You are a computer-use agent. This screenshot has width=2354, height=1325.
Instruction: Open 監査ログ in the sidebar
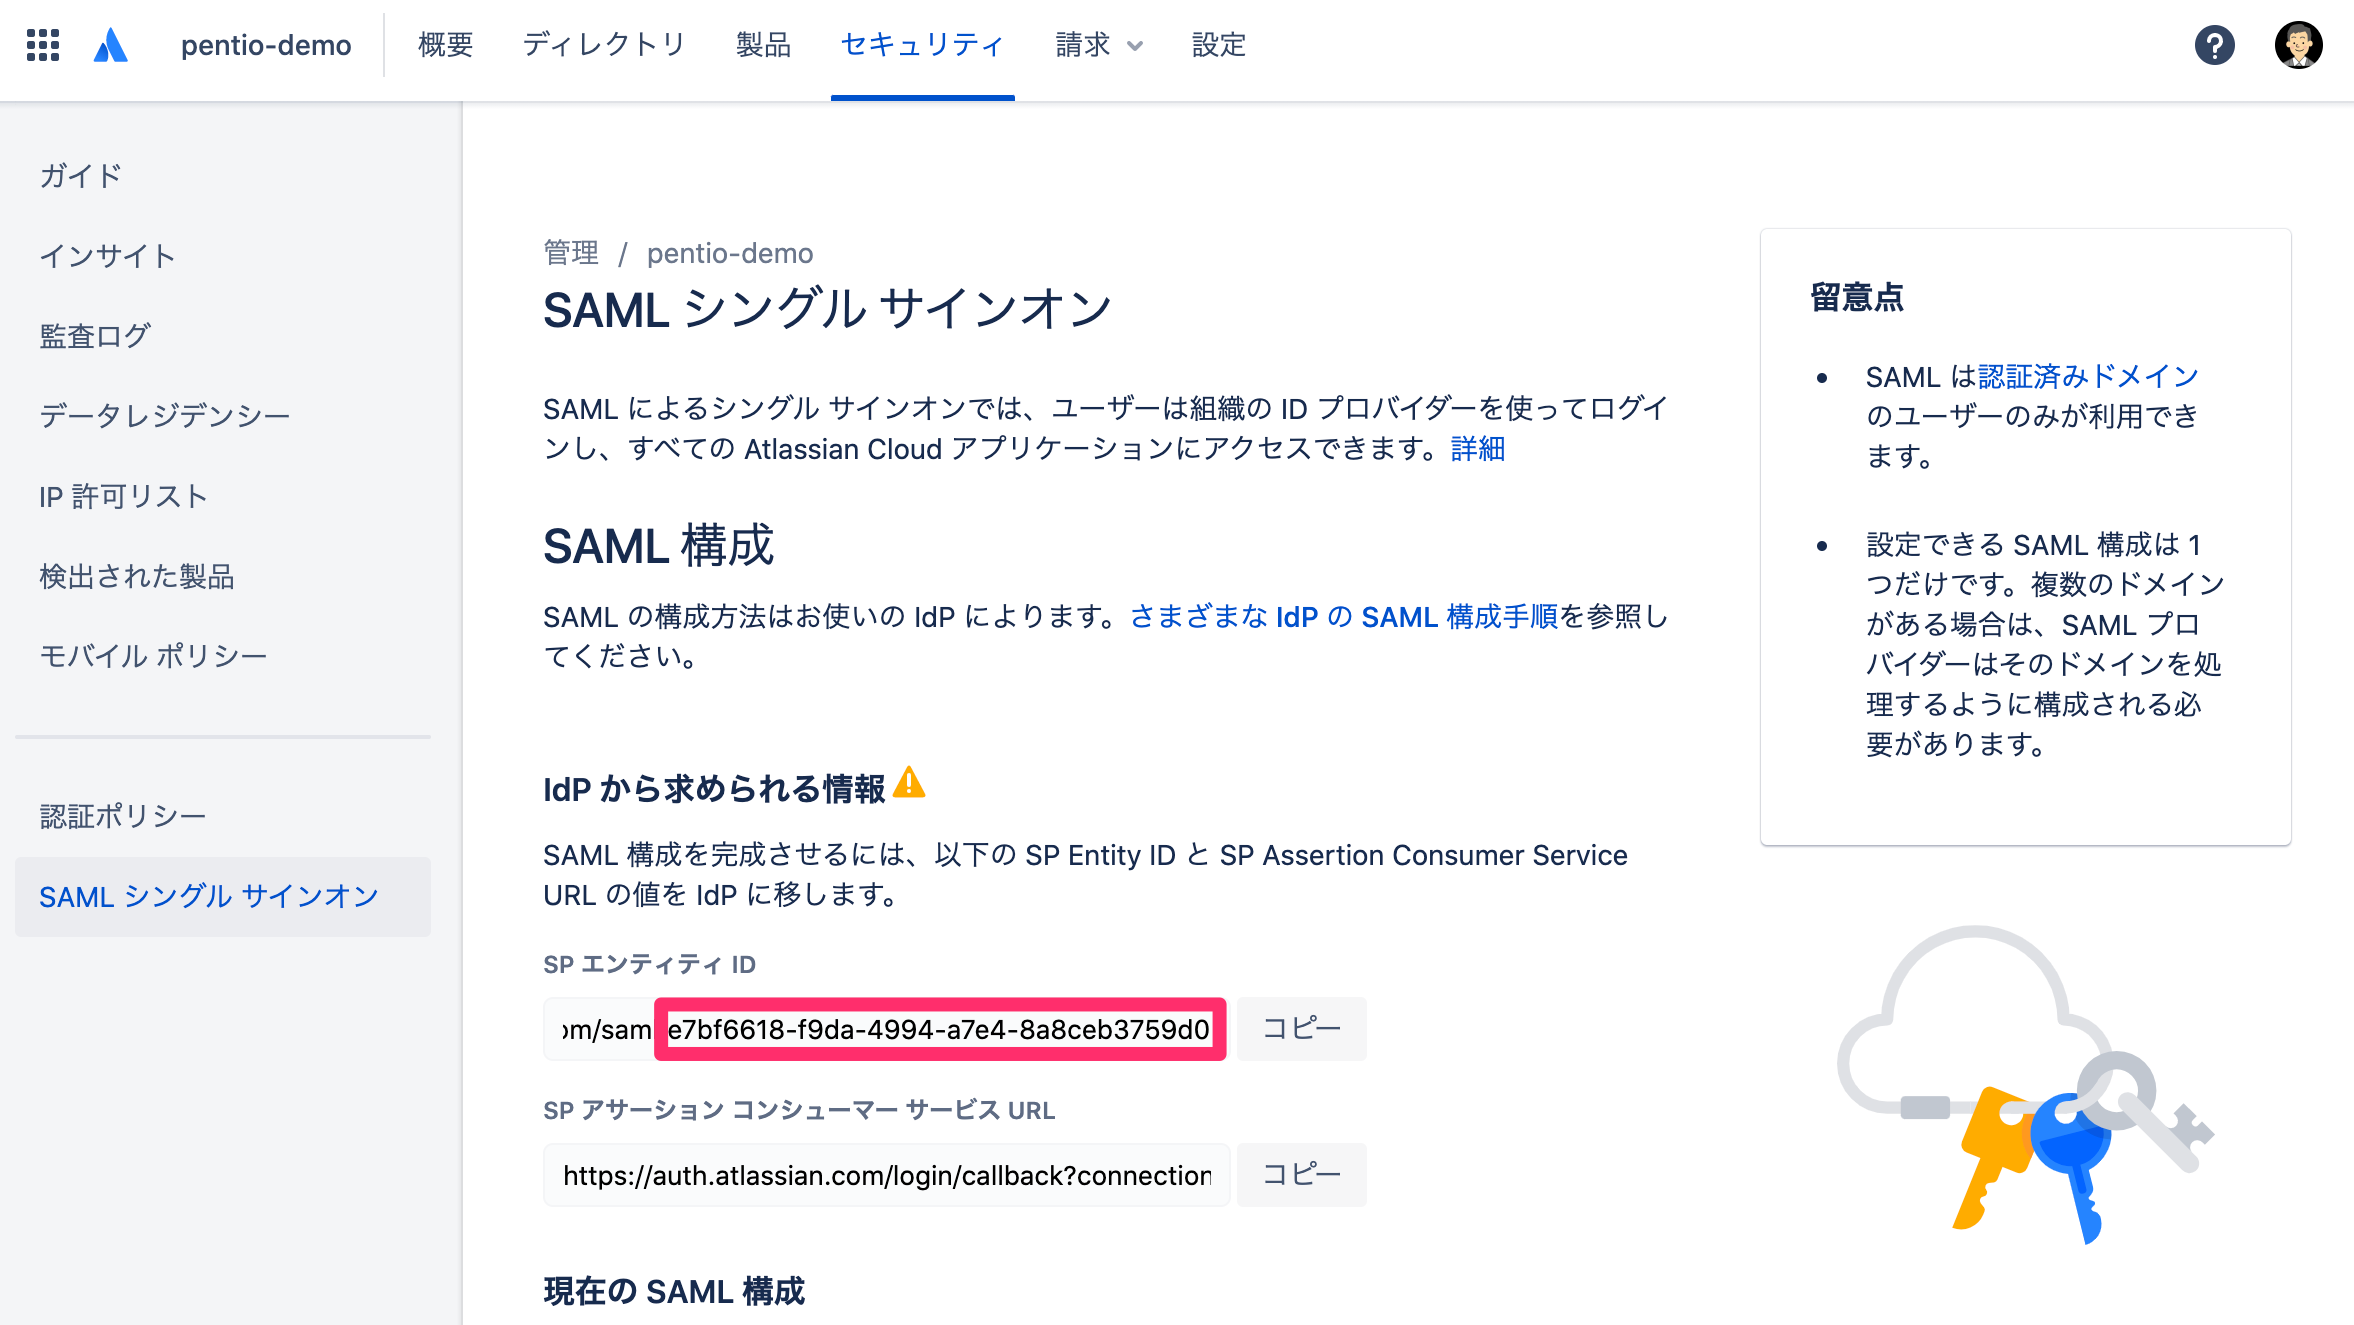tap(223, 336)
